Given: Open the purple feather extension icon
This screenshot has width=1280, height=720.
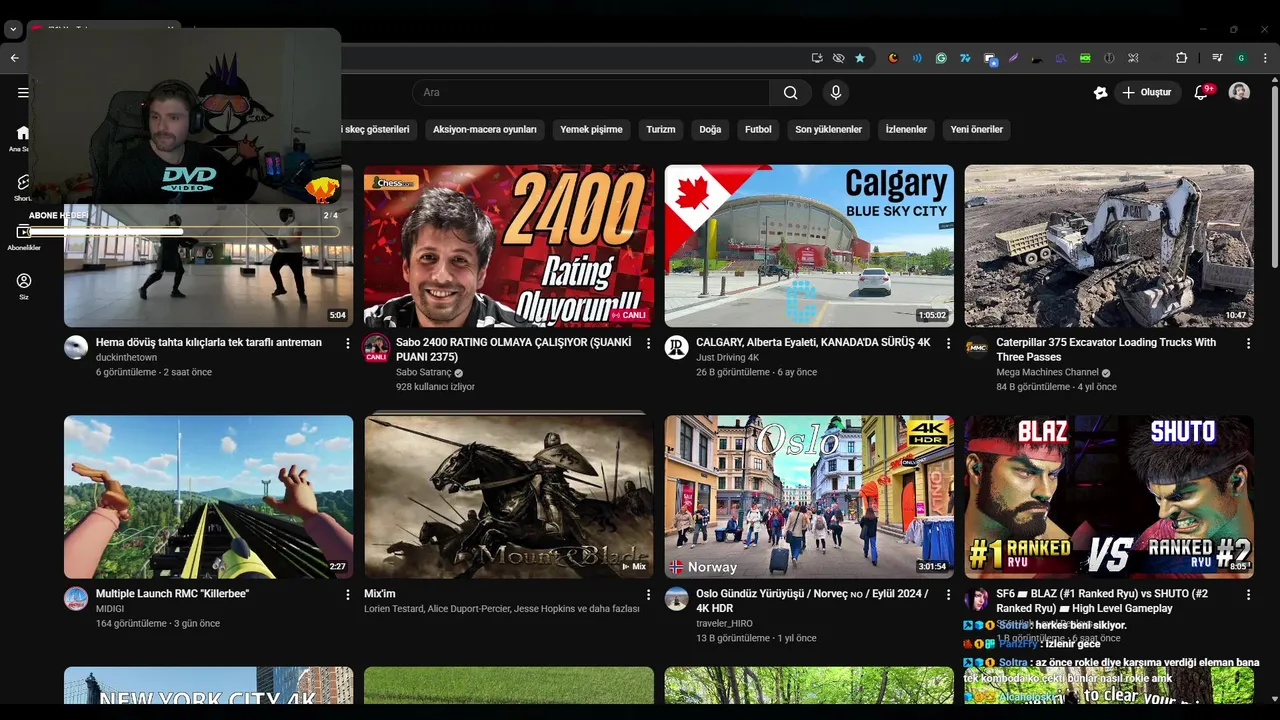Looking at the screenshot, I should point(1013,58).
